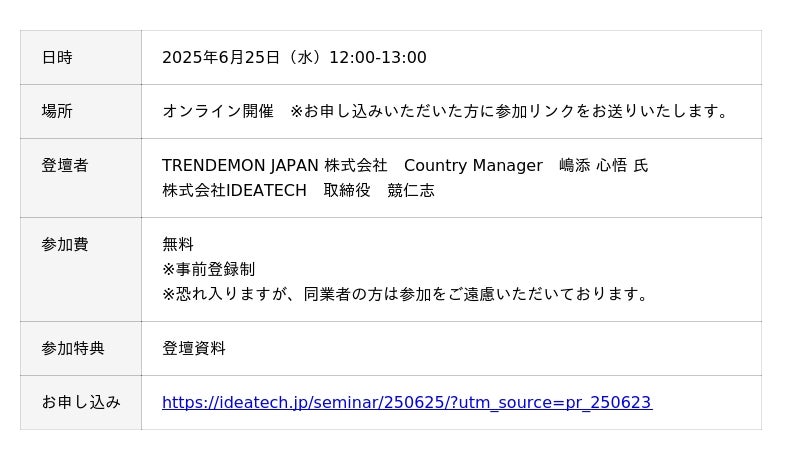Click the 同業者 participation restriction note

[407, 294]
